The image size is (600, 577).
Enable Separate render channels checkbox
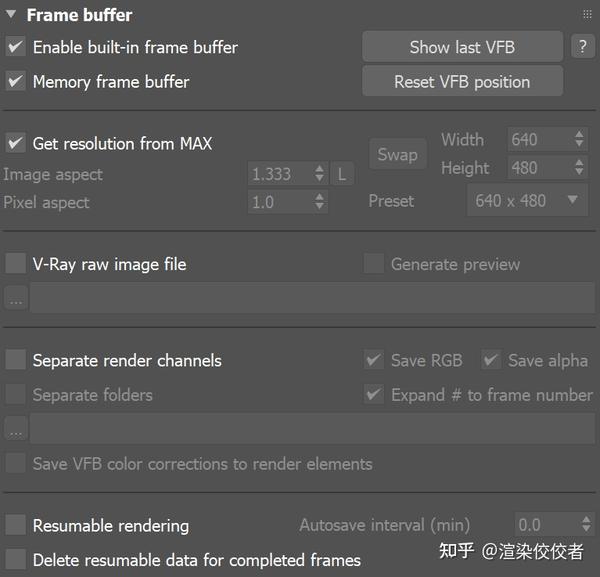click(x=15, y=360)
